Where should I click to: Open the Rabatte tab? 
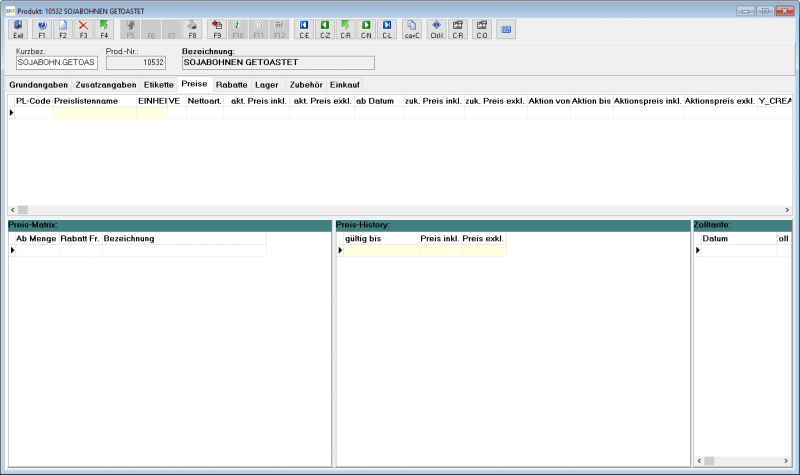[232, 85]
